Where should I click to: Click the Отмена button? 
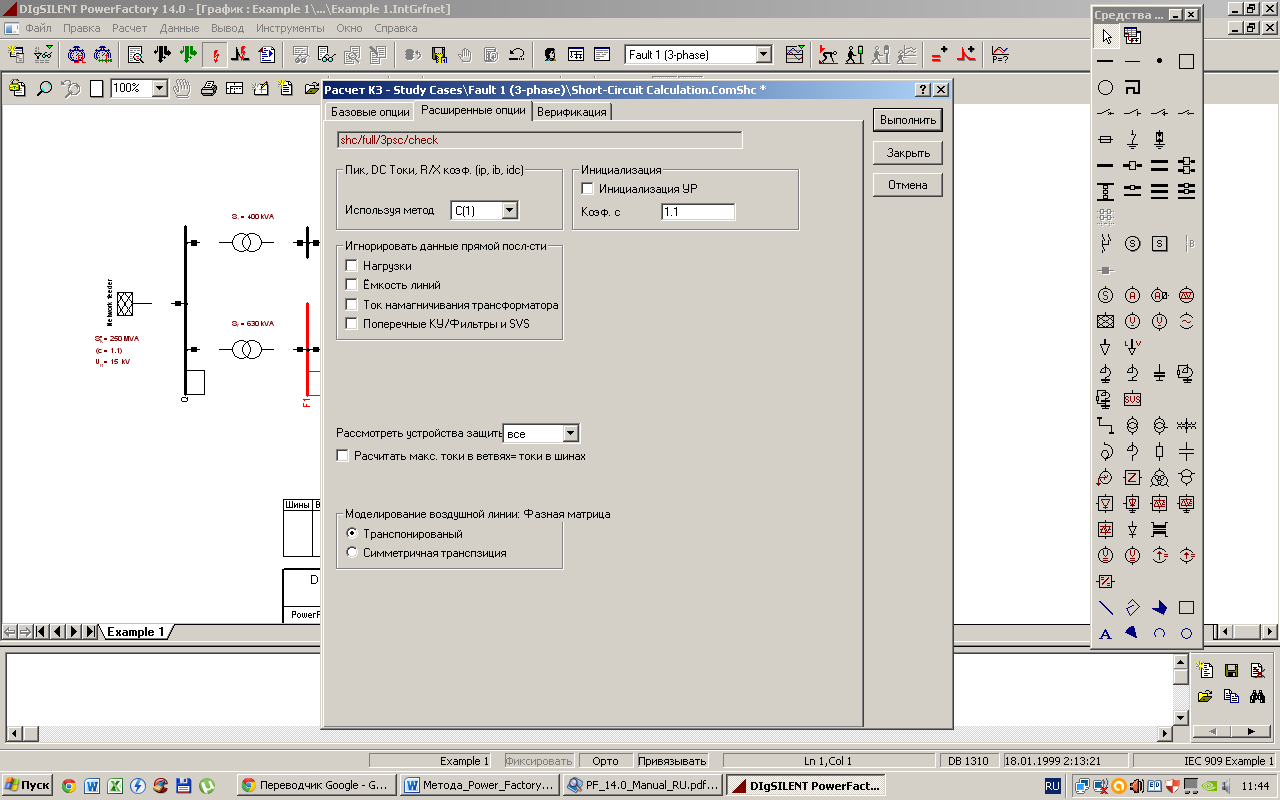tap(908, 185)
